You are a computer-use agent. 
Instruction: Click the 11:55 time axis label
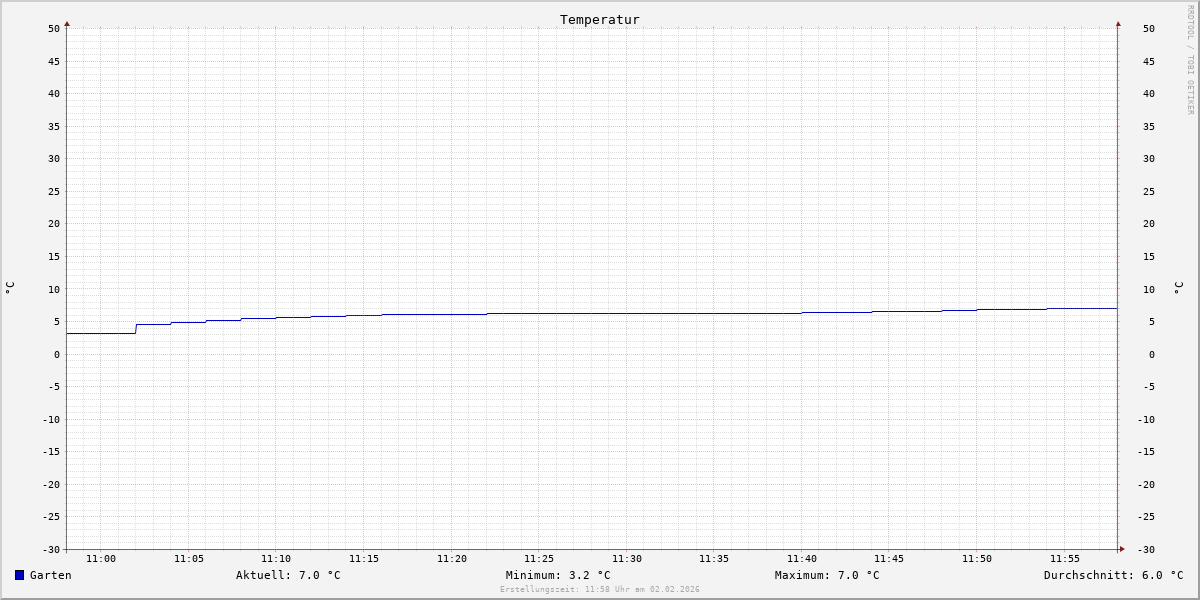pos(1065,559)
